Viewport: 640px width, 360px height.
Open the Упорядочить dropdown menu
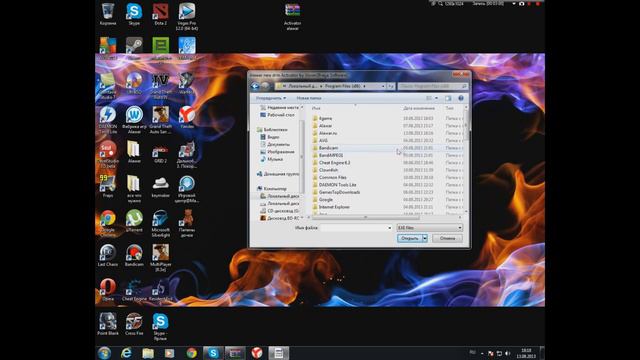pos(271,98)
